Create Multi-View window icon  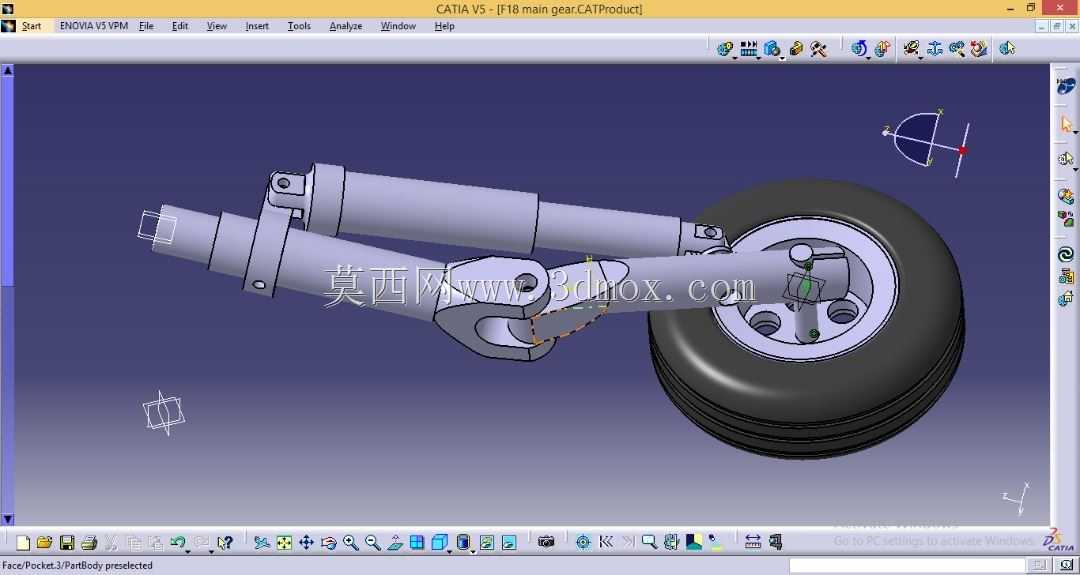pos(417,543)
